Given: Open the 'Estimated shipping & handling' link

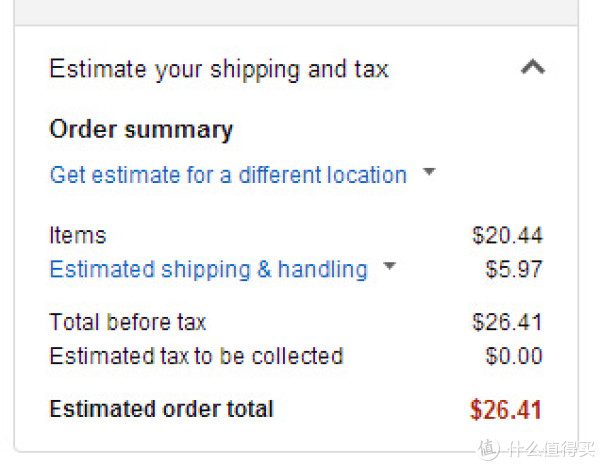Looking at the screenshot, I should [x=209, y=269].
